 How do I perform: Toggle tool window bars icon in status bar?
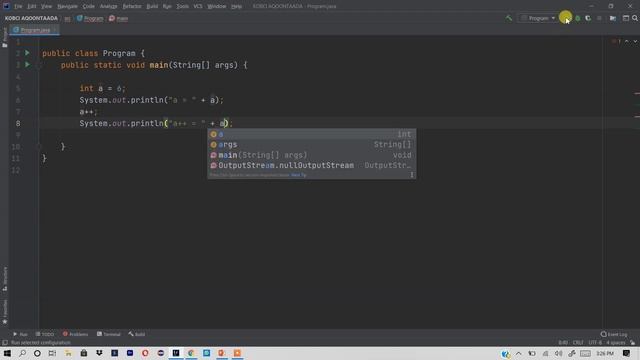(x=5, y=342)
